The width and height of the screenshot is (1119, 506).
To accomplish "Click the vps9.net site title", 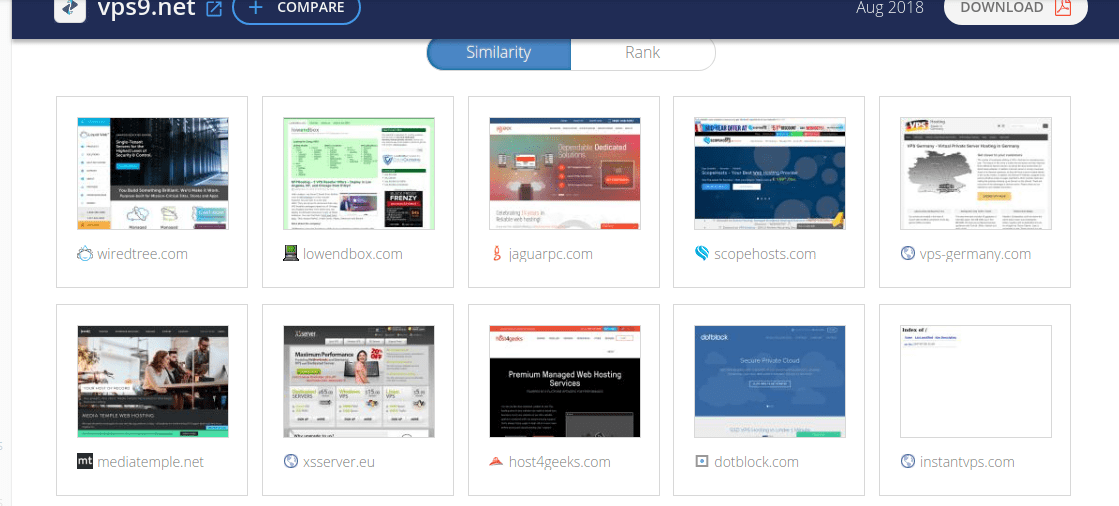I will 147,8.
